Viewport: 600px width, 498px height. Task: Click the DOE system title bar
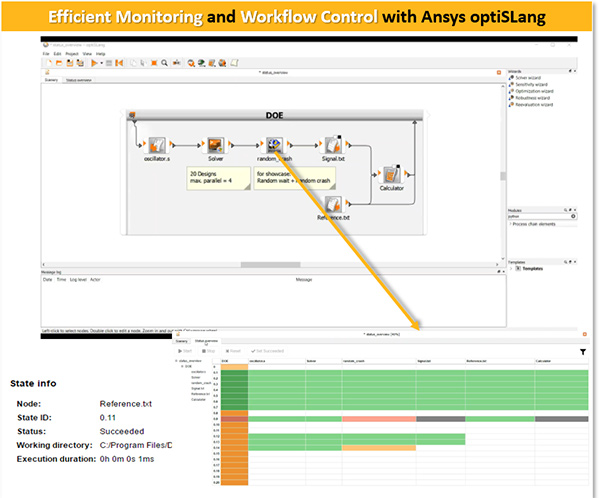[274, 115]
